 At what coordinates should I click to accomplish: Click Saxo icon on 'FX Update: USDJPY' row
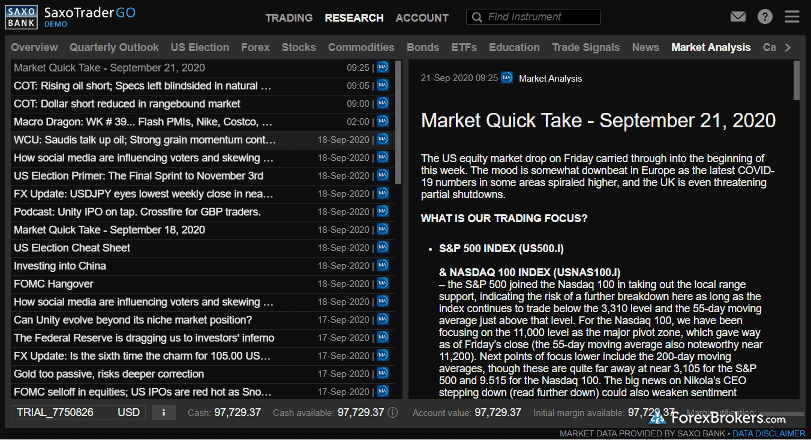383,193
